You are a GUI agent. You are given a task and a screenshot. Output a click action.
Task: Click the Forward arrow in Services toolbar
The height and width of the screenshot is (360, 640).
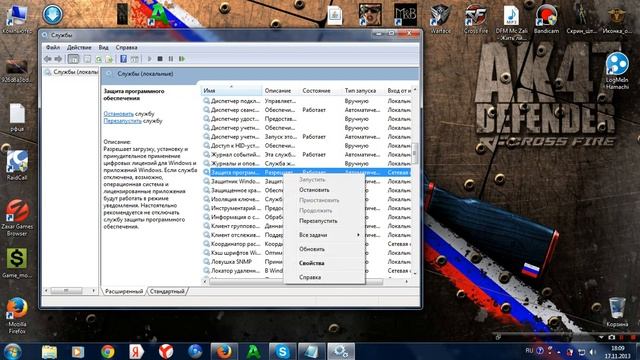pyautogui.click(x=58, y=59)
